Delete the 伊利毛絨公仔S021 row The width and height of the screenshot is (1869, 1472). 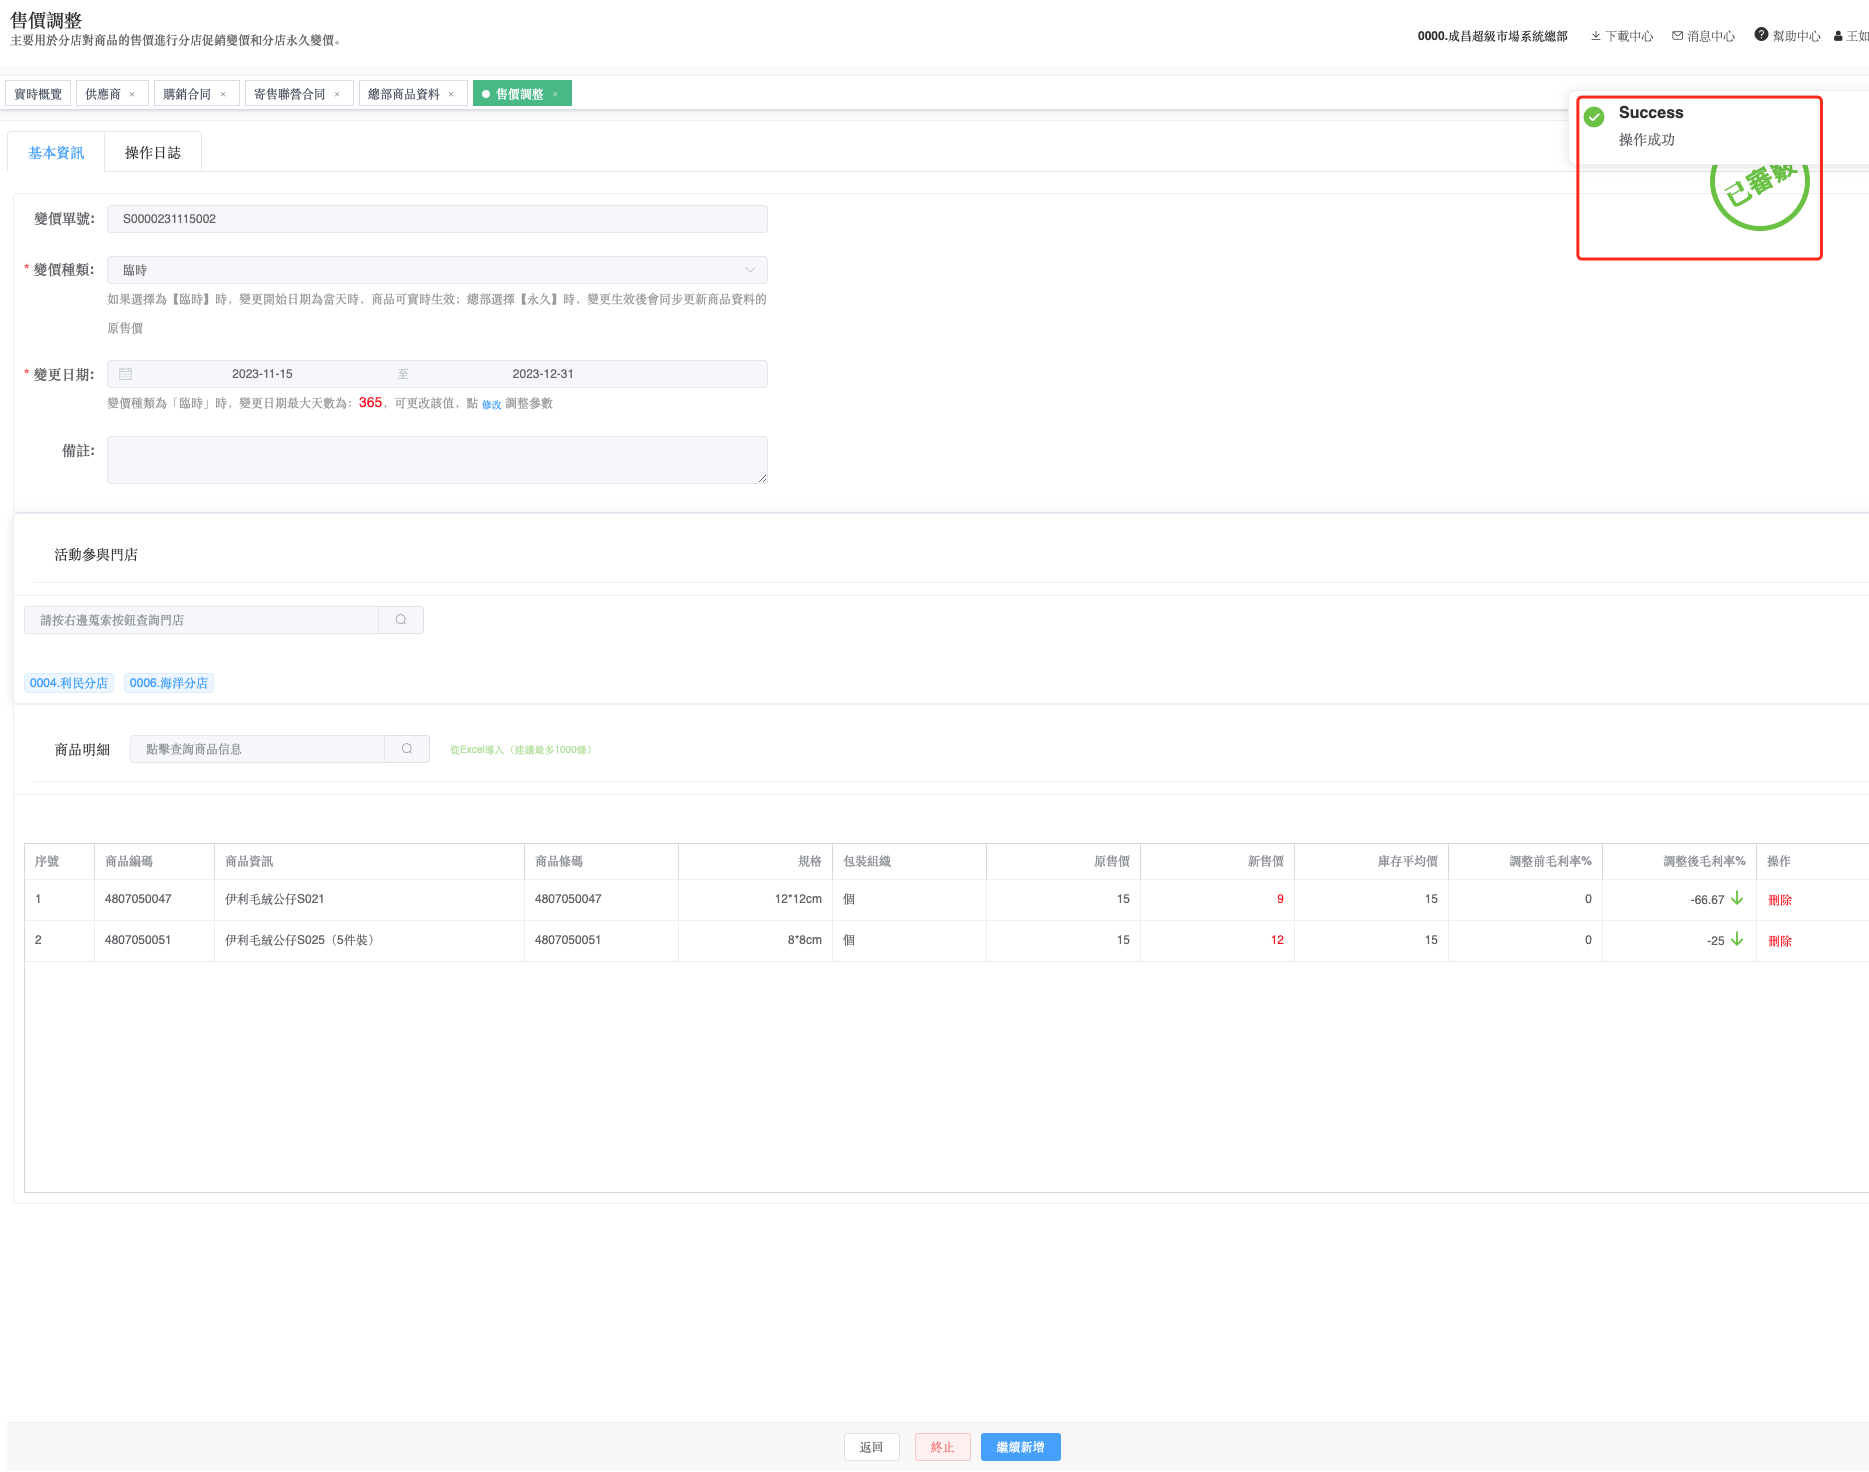point(1779,900)
